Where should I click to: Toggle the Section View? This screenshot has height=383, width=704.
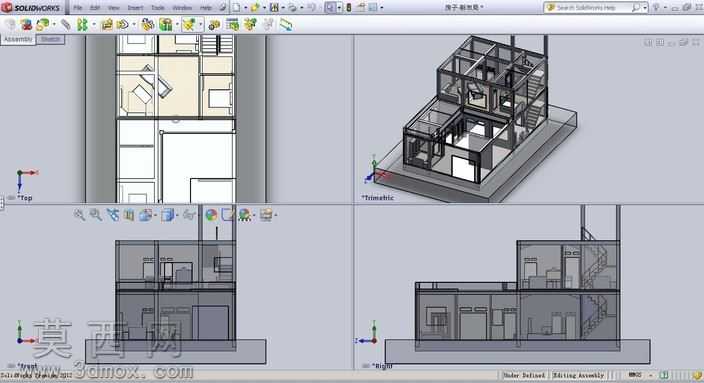point(129,215)
